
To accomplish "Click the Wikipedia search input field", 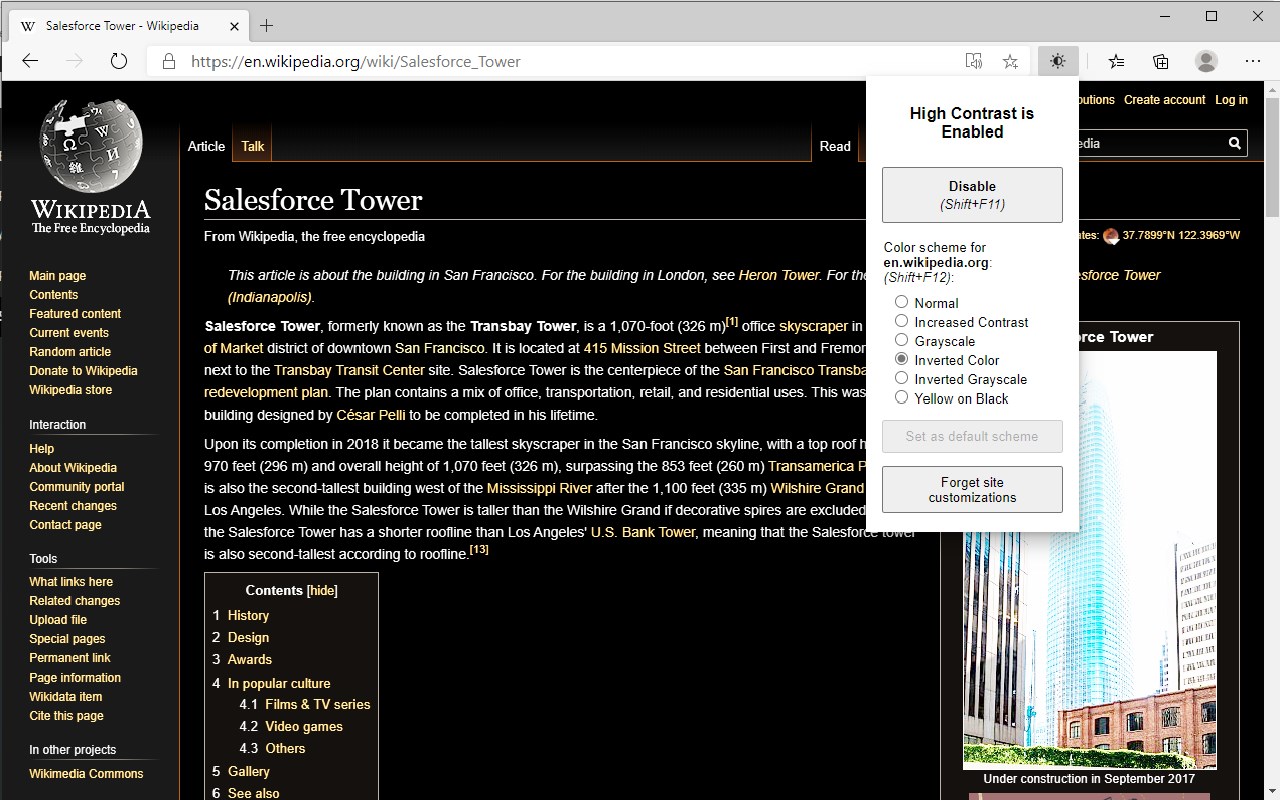I will tap(1150, 143).
